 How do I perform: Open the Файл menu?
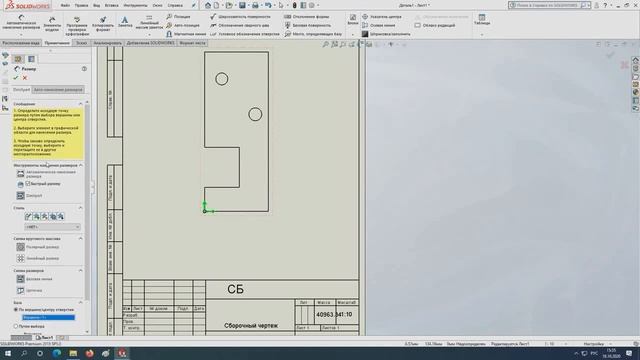point(65,6)
